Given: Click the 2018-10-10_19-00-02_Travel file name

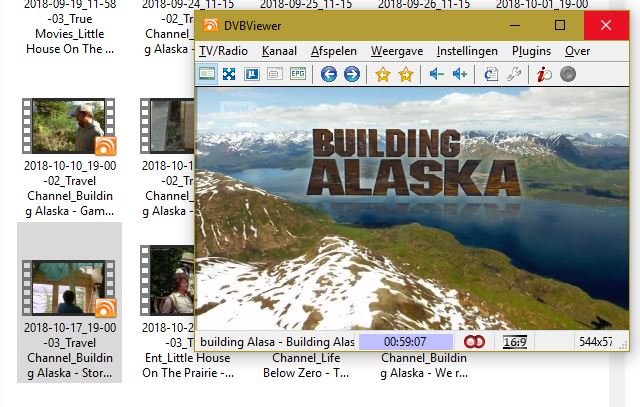Looking at the screenshot, I should (x=70, y=188).
